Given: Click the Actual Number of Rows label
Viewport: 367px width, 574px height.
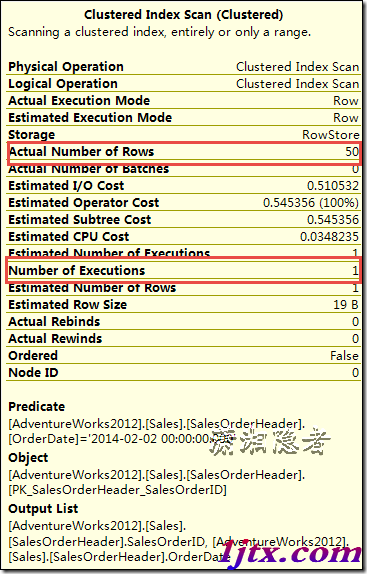Looking at the screenshot, I should tap(81, 152).
